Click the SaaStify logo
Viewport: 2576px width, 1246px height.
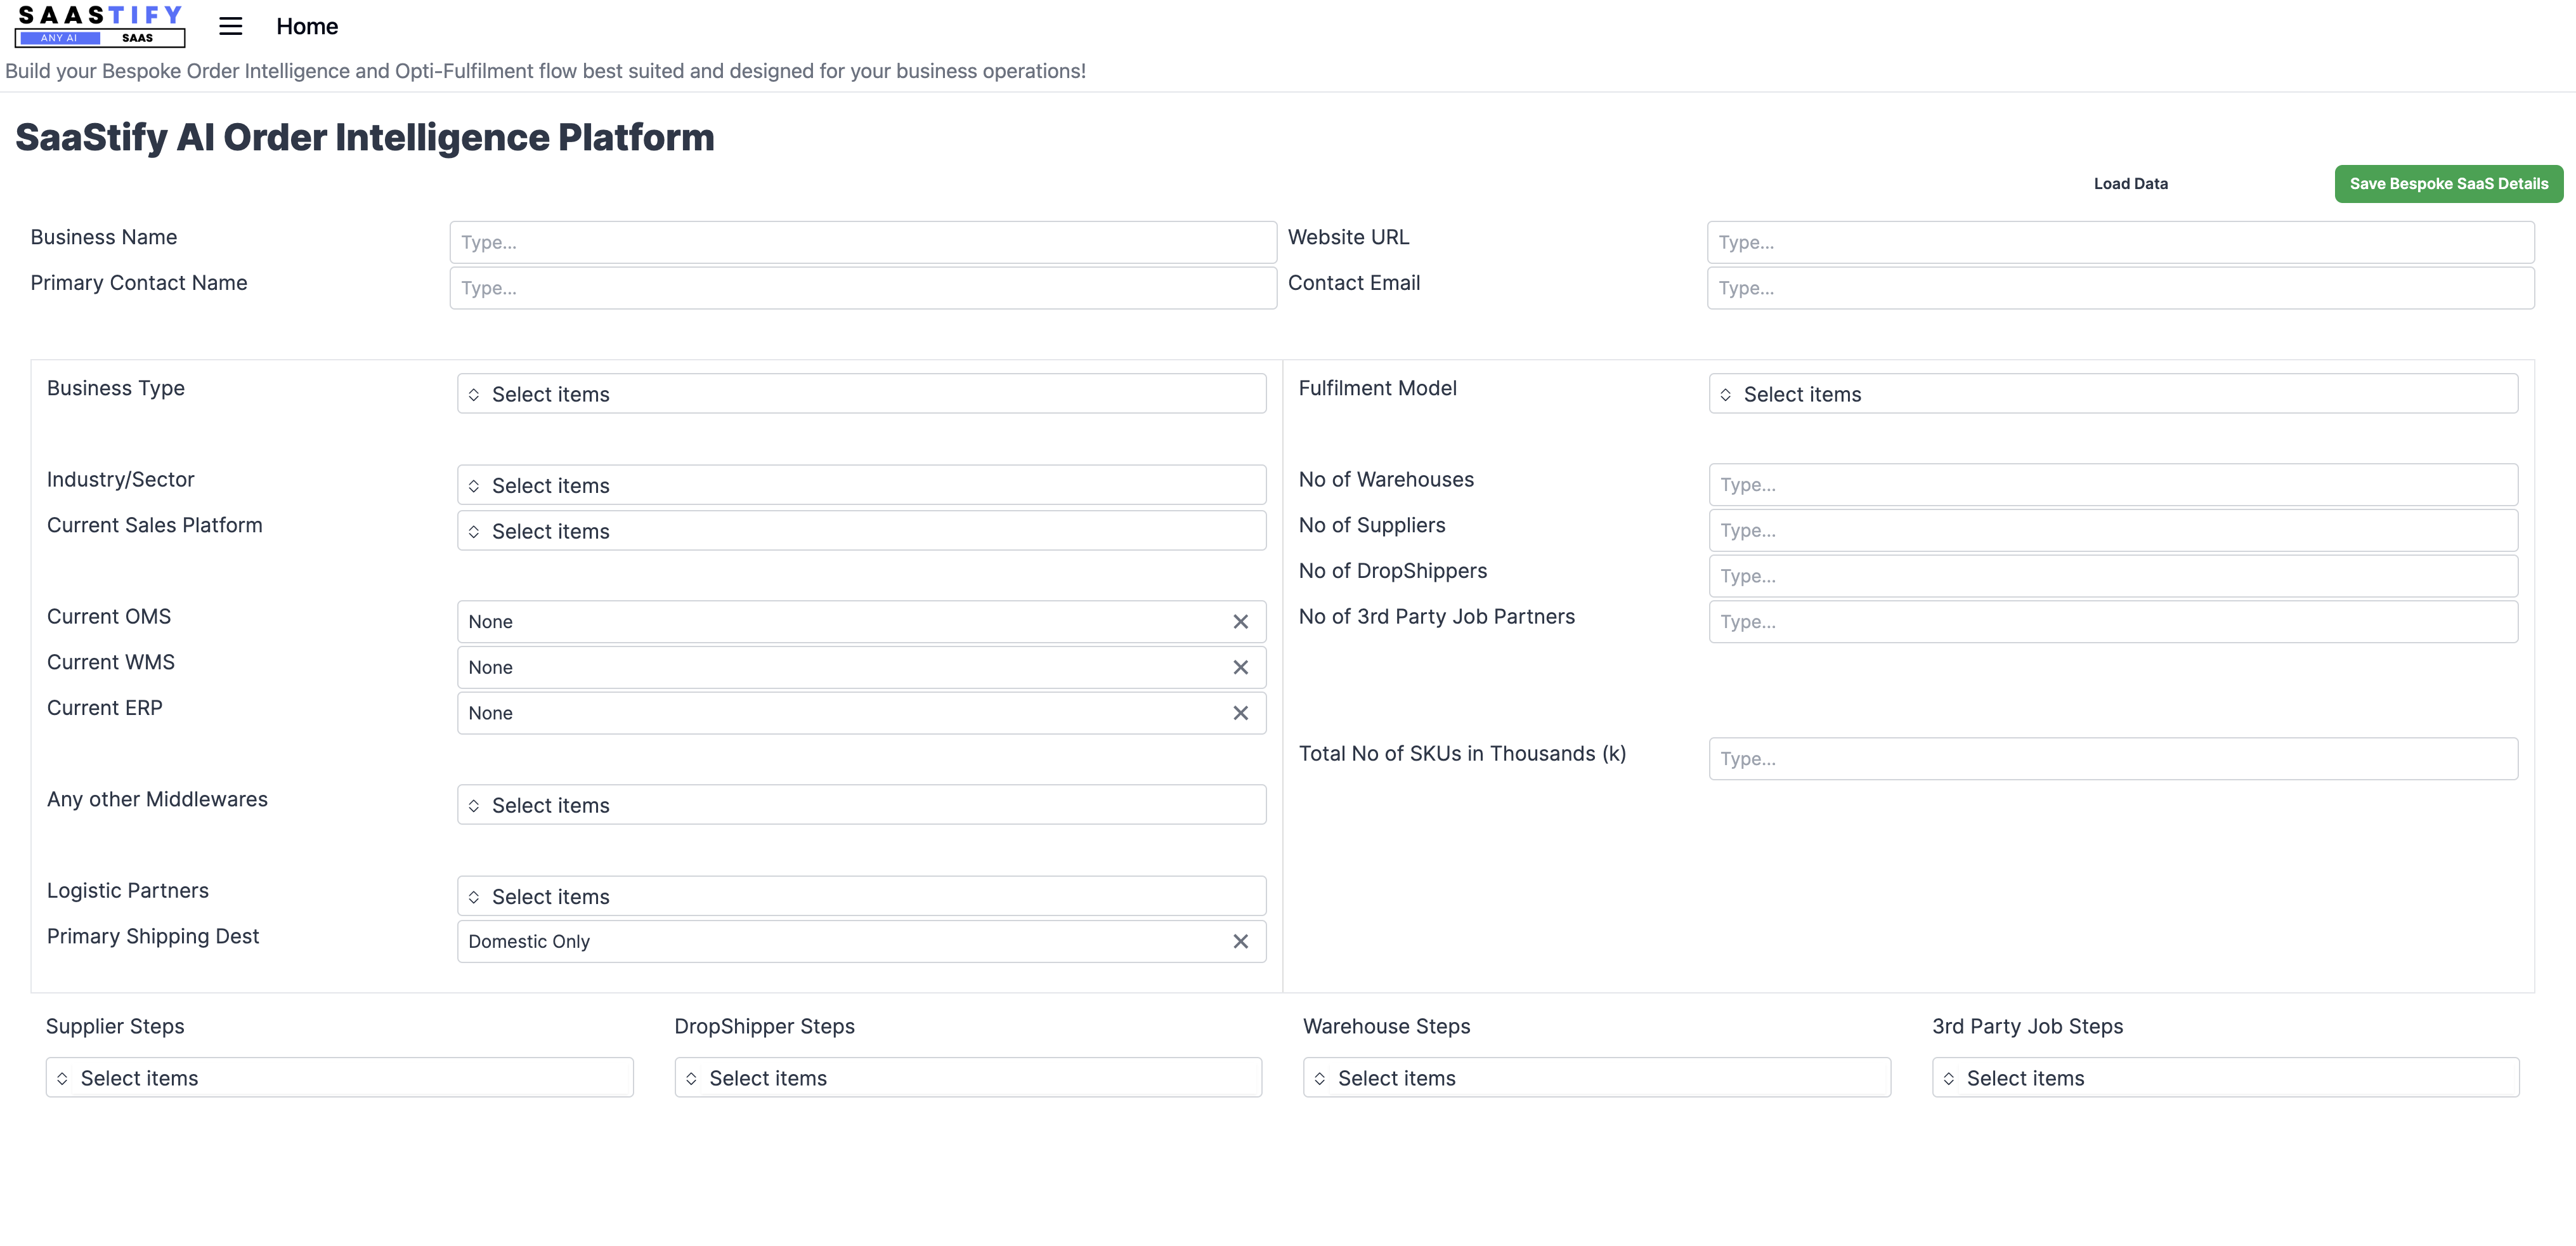point(100,26)
